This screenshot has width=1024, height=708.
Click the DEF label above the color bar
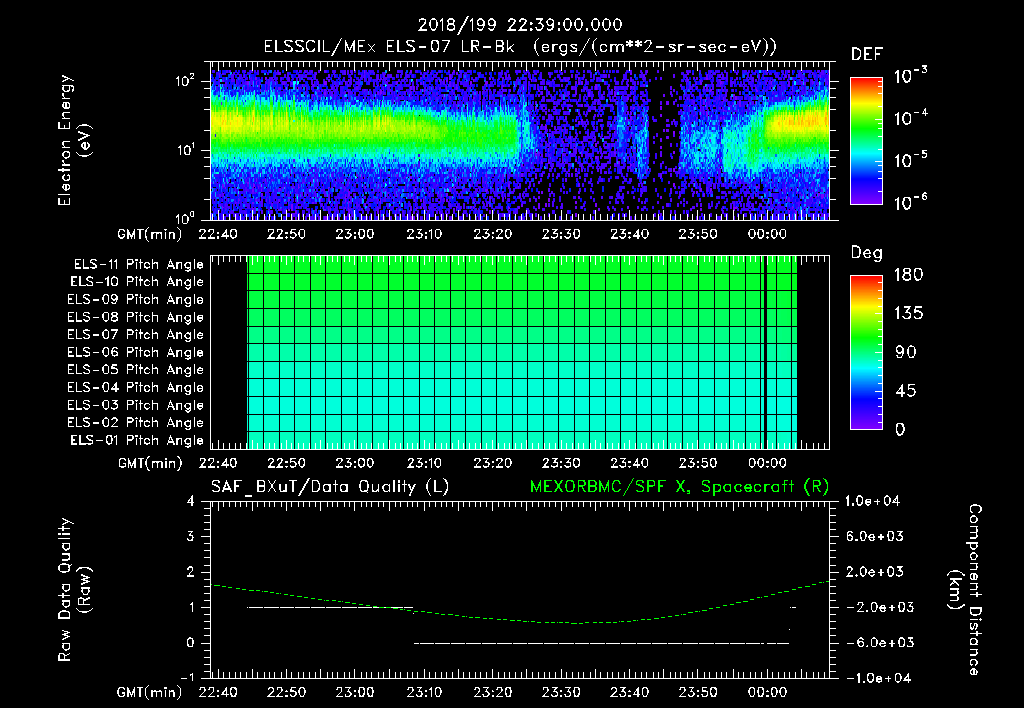[x=867, y=55]
